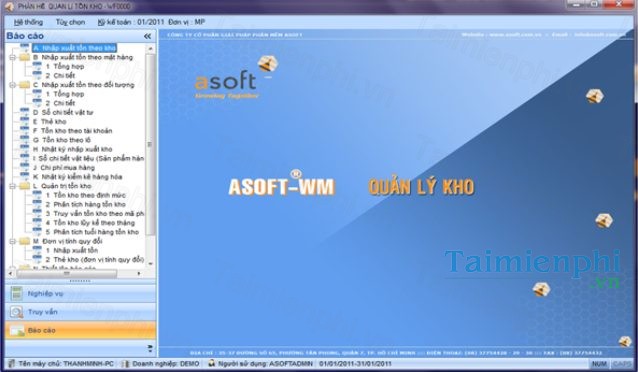Click report icon of 2 Chi tiết under B
The image size is (638, 372).
[x=37, y=76]
